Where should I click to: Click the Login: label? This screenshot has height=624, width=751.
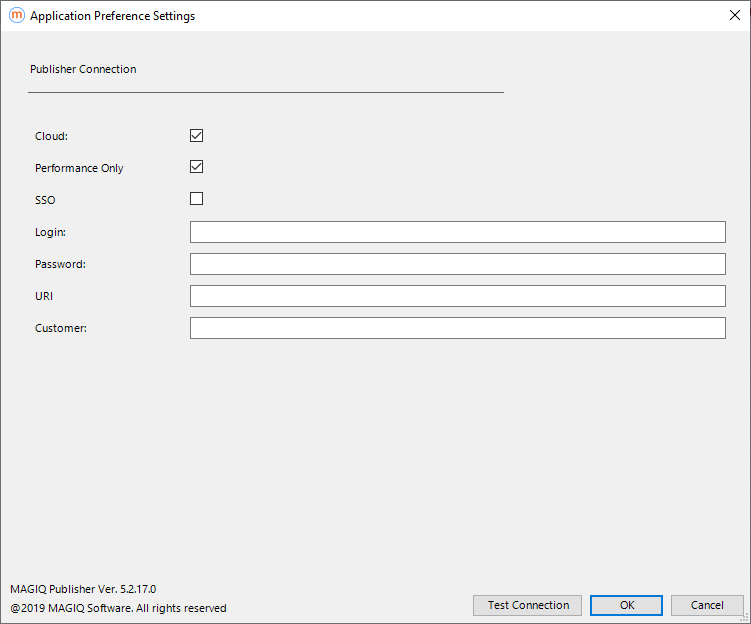(50, 232)
